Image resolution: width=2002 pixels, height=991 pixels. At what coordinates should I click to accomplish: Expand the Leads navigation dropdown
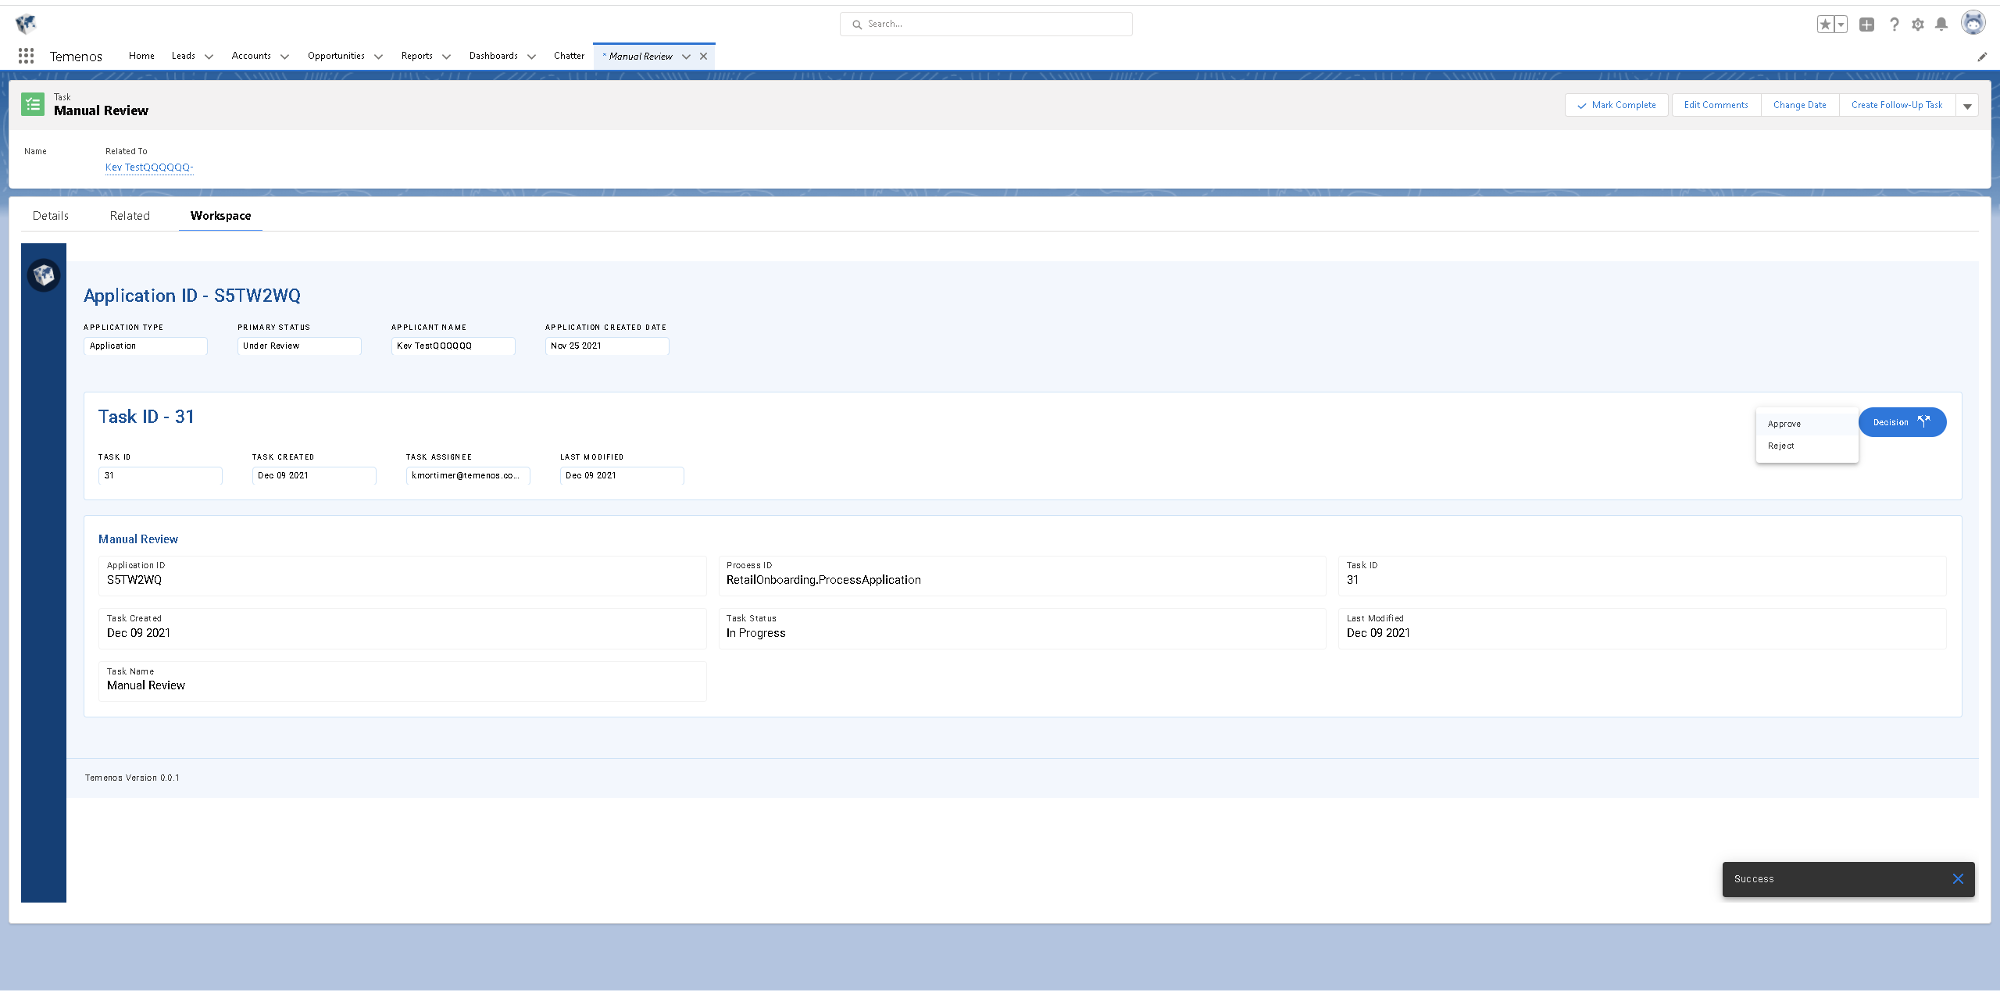pos(209,57)
